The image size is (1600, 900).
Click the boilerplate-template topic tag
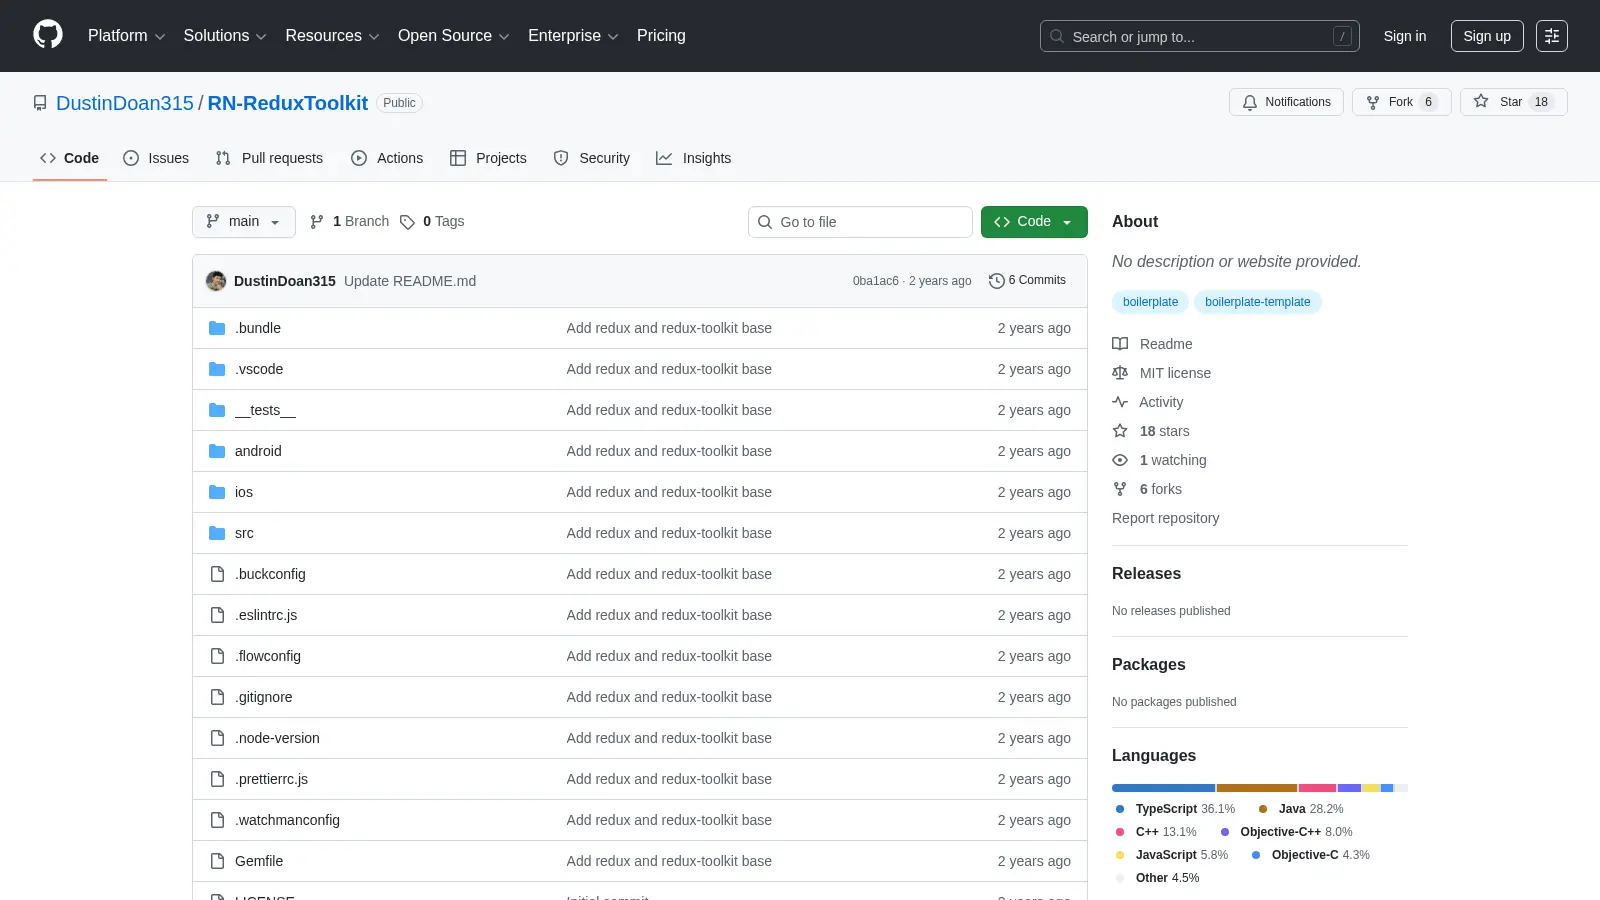pyautogui.click(x=1257, y=302)
